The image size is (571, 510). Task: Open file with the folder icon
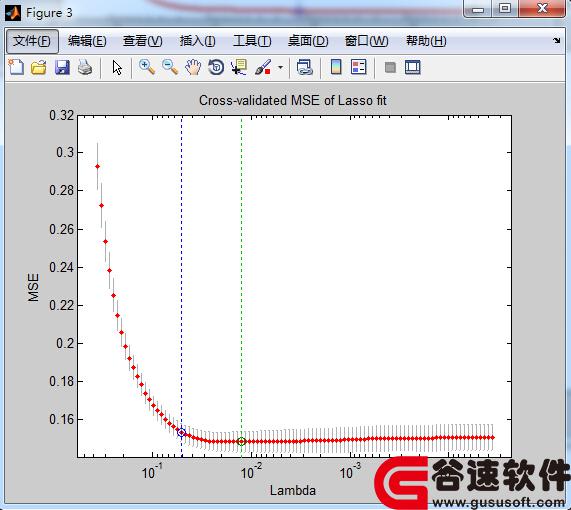[x=39, y=67]
